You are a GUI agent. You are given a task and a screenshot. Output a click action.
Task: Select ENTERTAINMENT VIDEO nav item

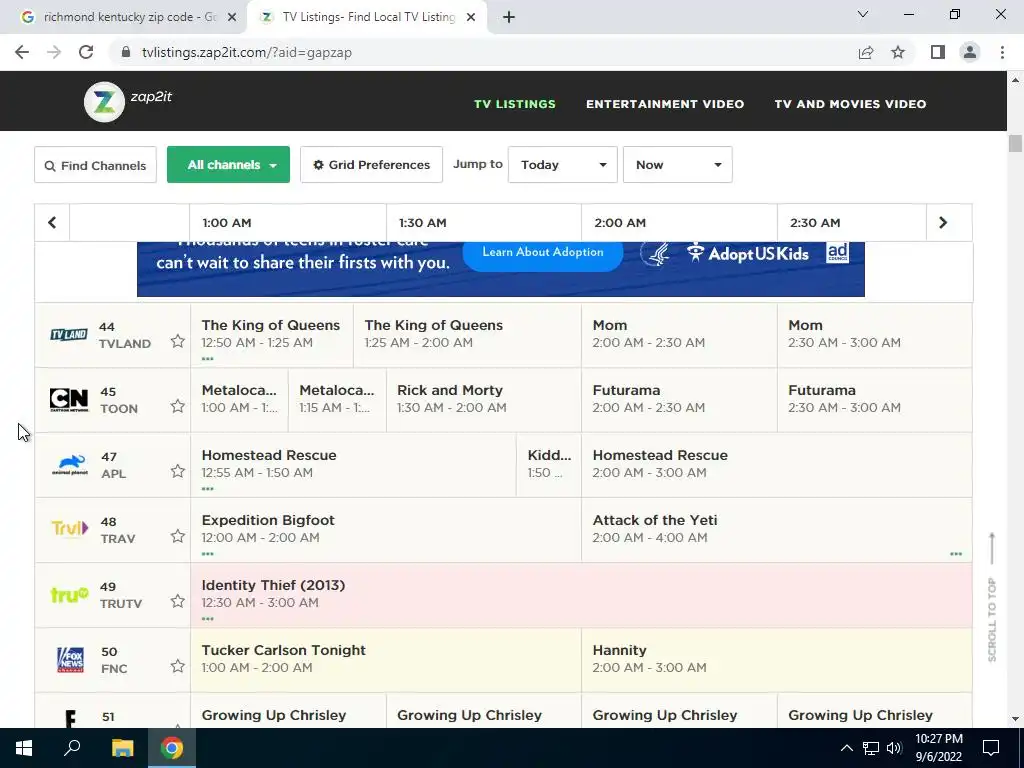pos(665,104)
